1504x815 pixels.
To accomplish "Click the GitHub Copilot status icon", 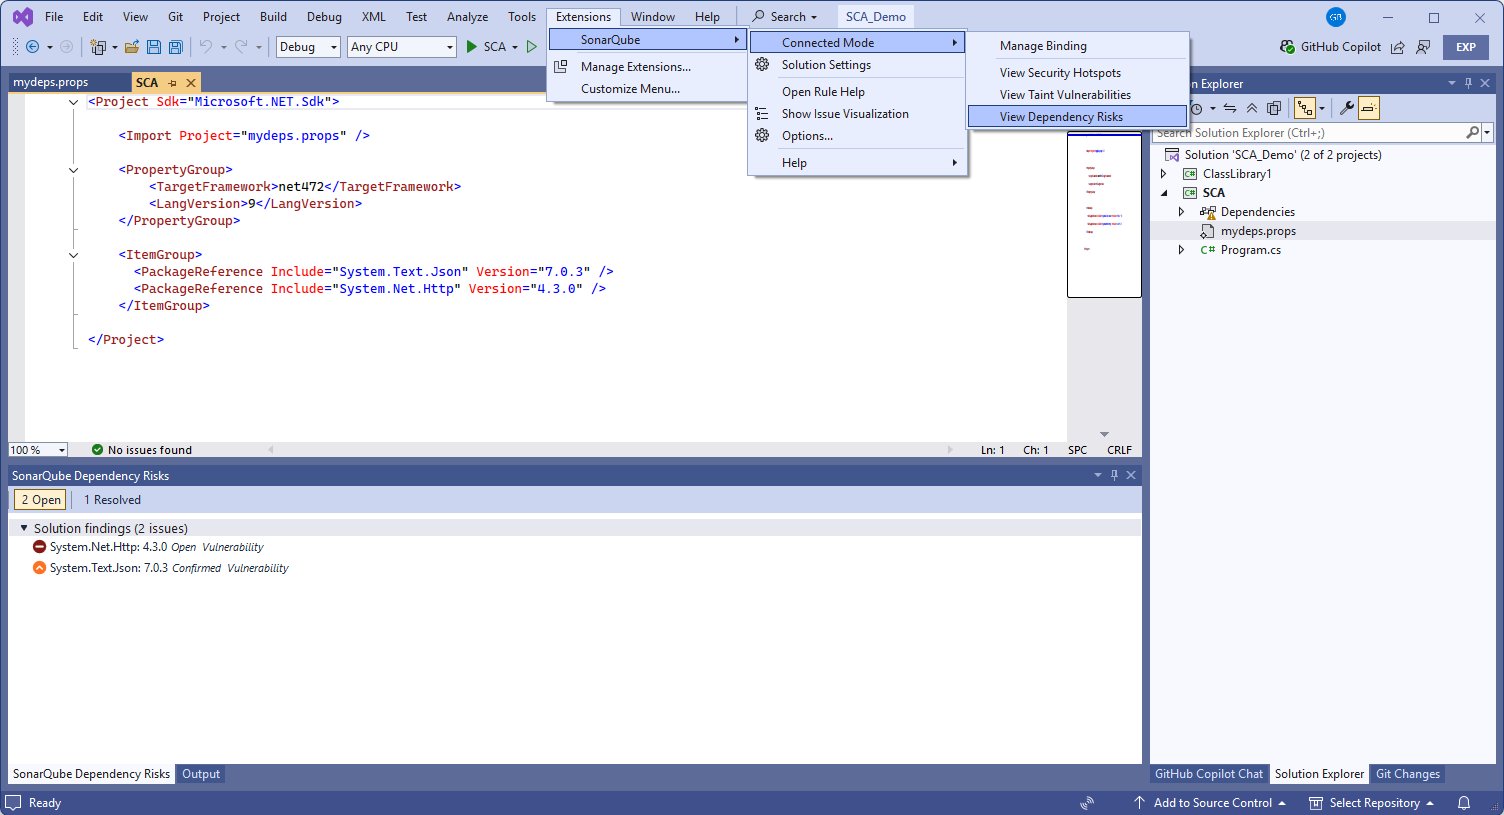I will 1287,47.
